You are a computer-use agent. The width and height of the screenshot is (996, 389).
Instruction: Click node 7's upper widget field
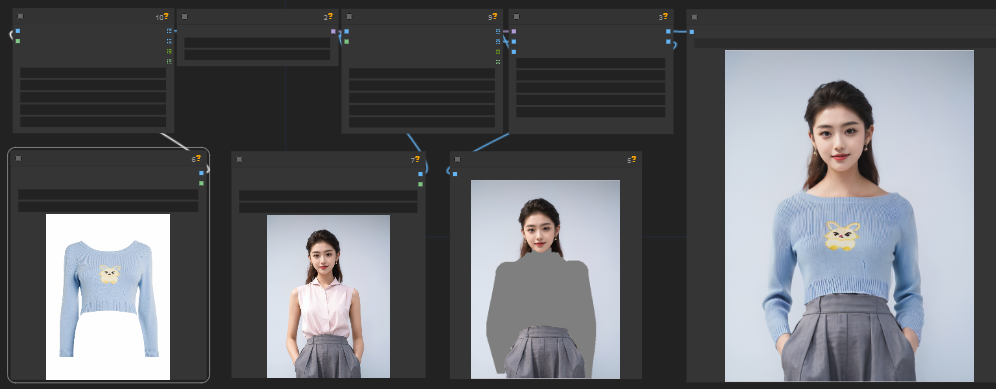coord(328,196)
